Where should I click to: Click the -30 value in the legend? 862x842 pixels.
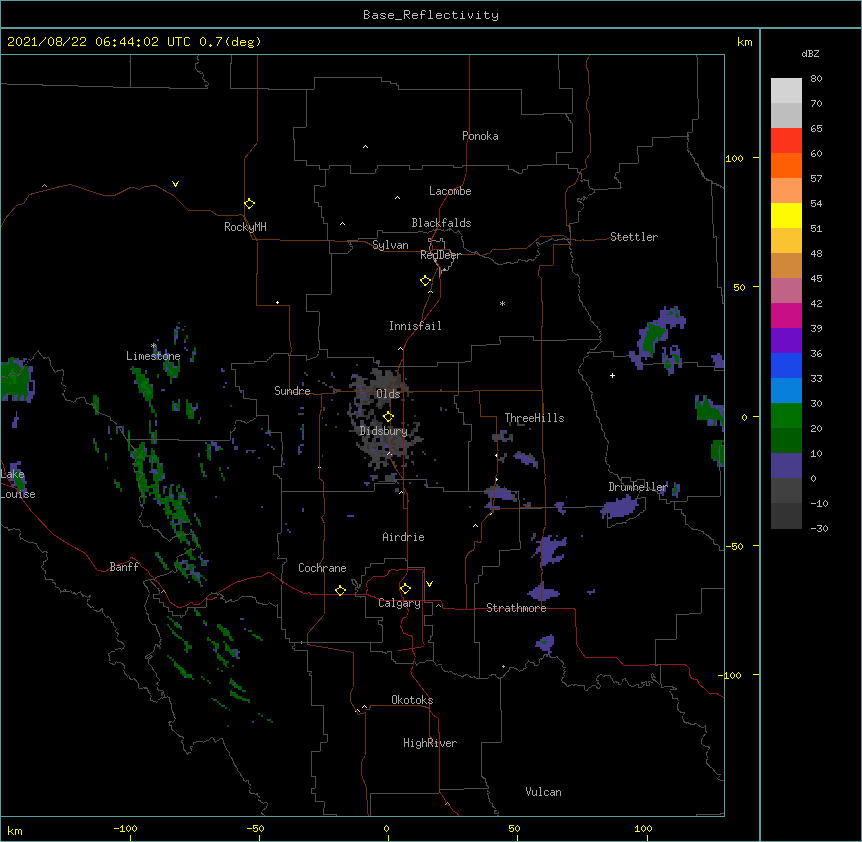(x=819, y=528)
